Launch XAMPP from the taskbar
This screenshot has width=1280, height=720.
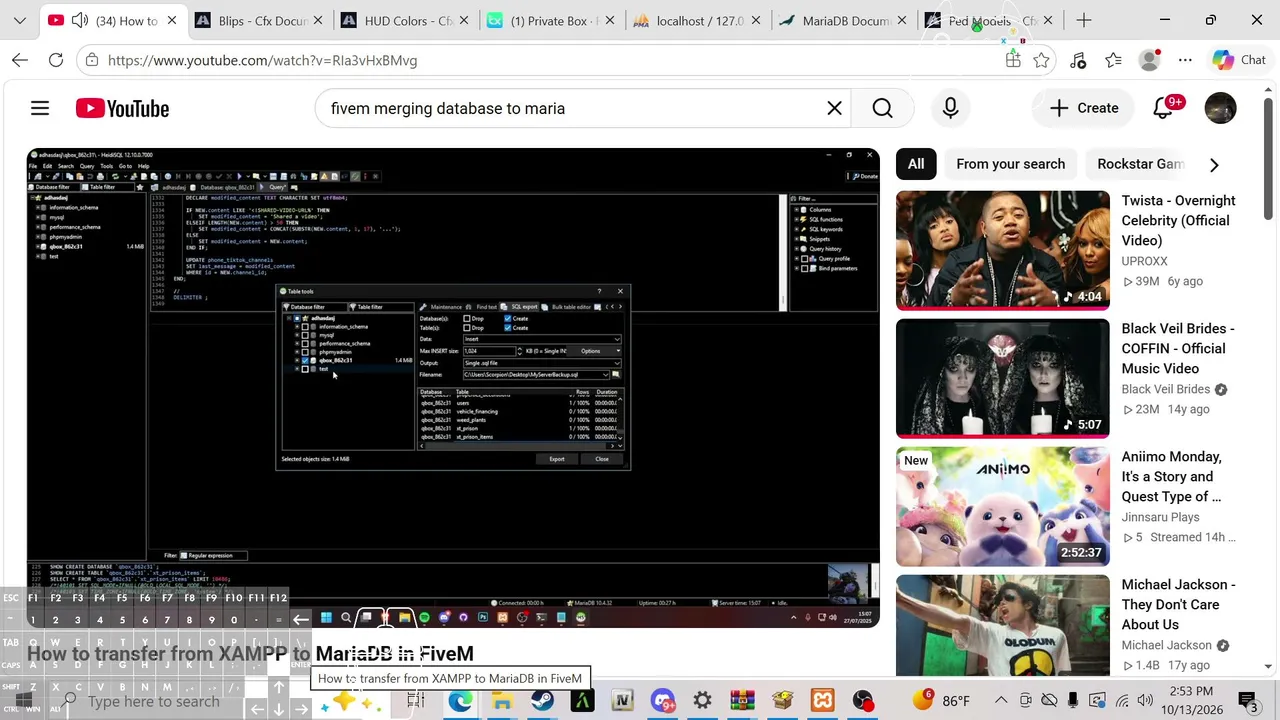click(x=822, y=701)
